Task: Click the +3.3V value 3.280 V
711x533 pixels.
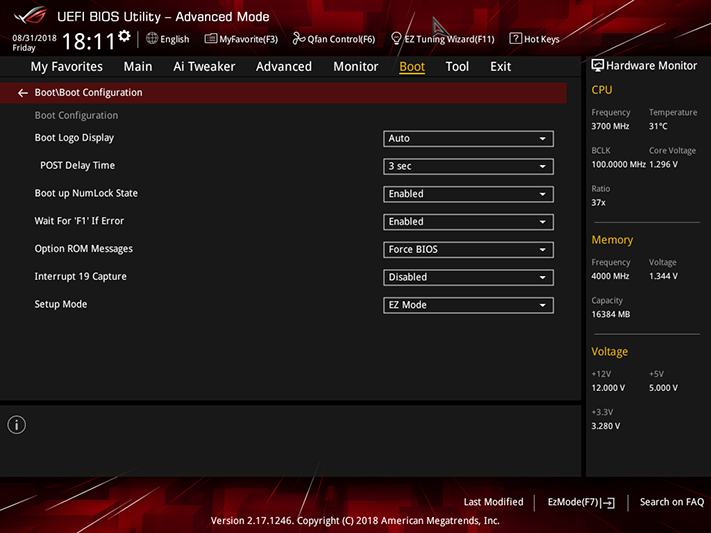Action: click(x=606, y=426)
